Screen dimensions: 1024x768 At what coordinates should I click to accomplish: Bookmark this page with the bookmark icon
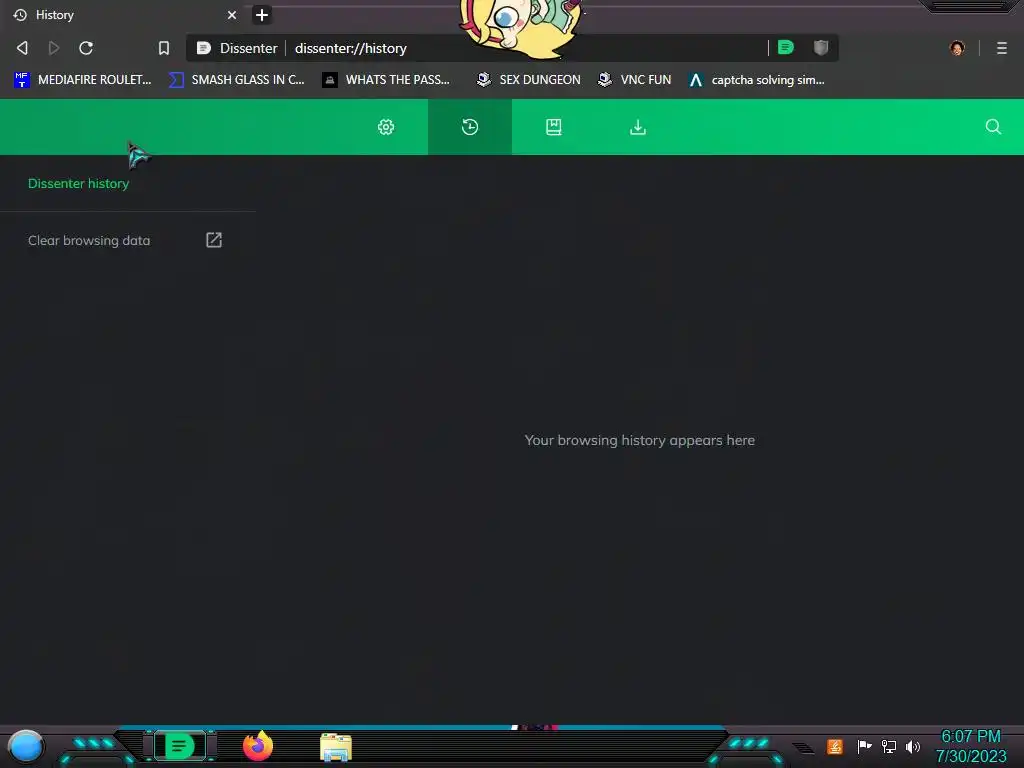pos(164,48)
